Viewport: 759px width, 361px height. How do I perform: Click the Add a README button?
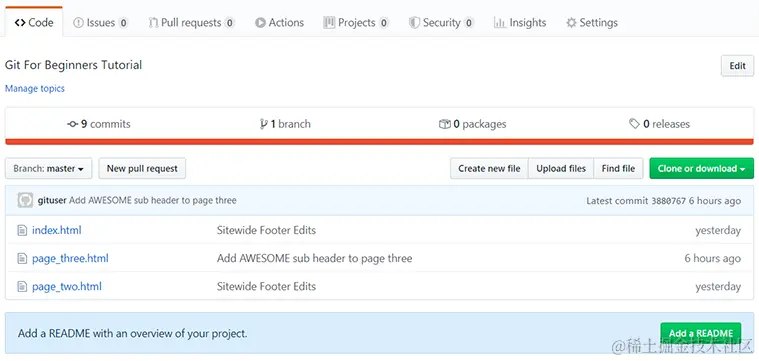tap(700, 333)
